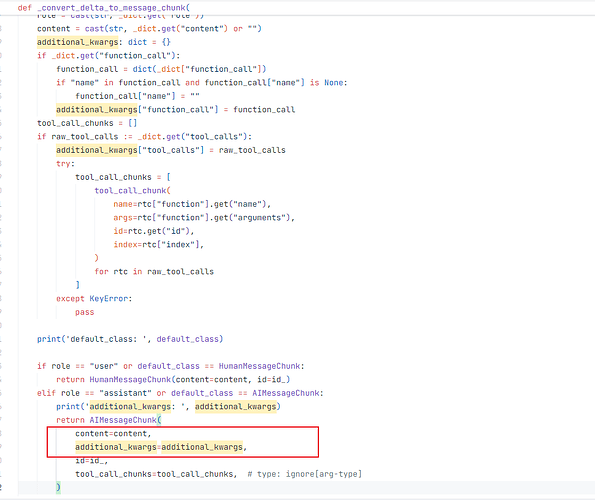Viewport: 595px width, 500px height.
Task: Click the print default_class statement
Action: pos(130,339)
